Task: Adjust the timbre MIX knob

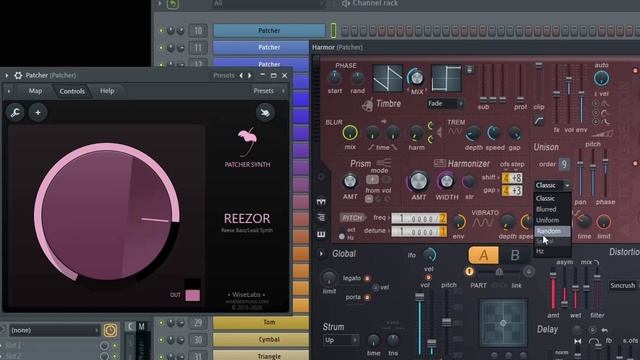Action: click(x=416, y=77)
